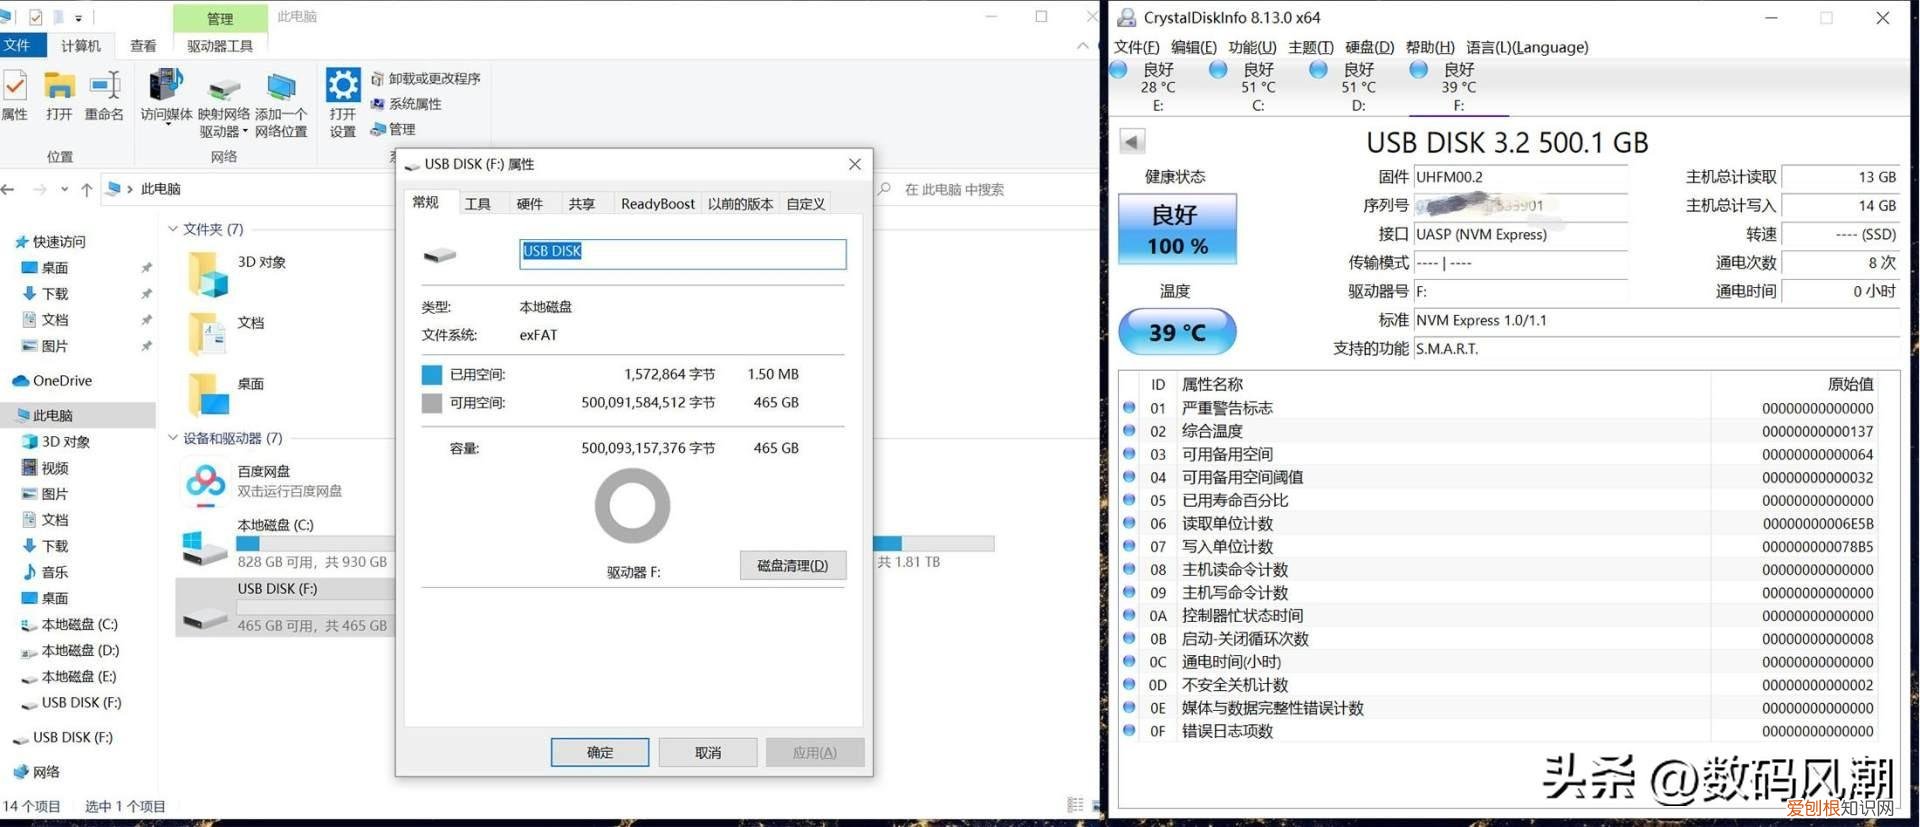Switch to Previous Versions tab
The width and height of the screenshot is (1920, 827).
[740, 204]
